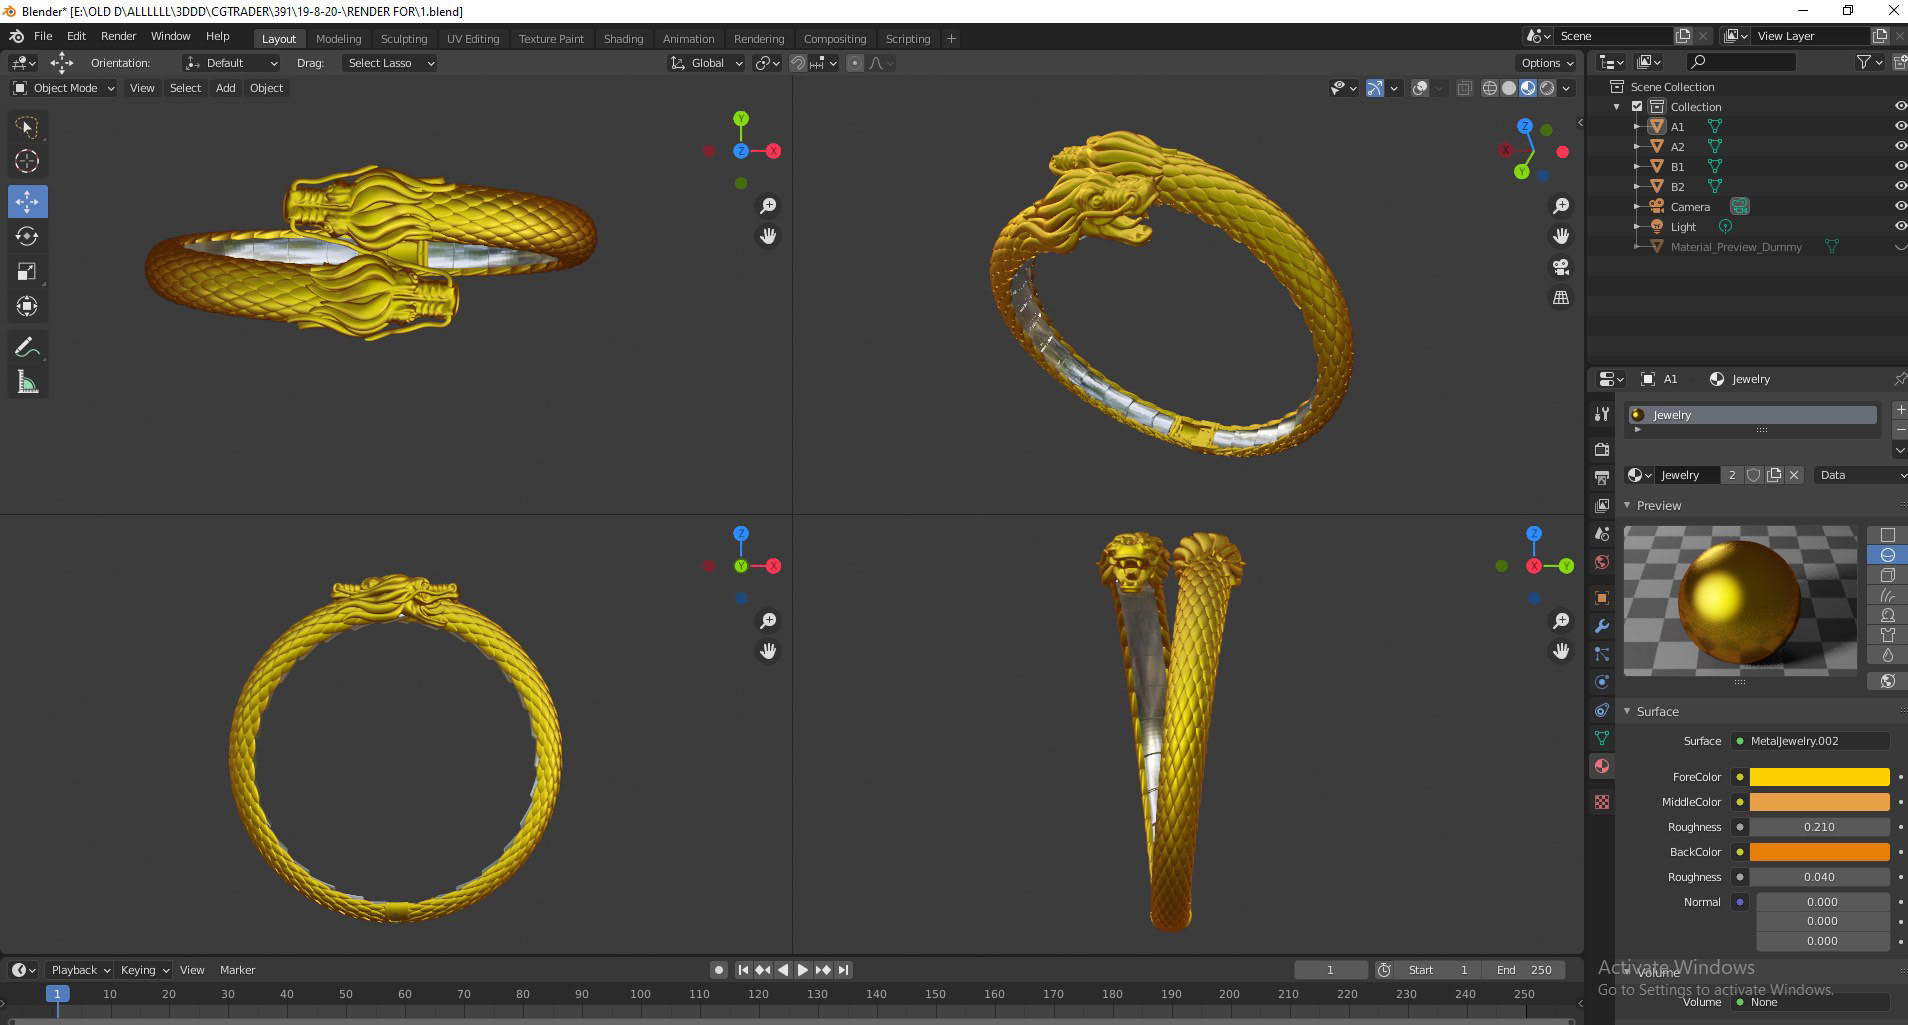This screenshot has width=1908, height=1025.
Task: Toggle perspective/orthographic grid icon in top-right viewport
Action: [x=1560, y=297]
